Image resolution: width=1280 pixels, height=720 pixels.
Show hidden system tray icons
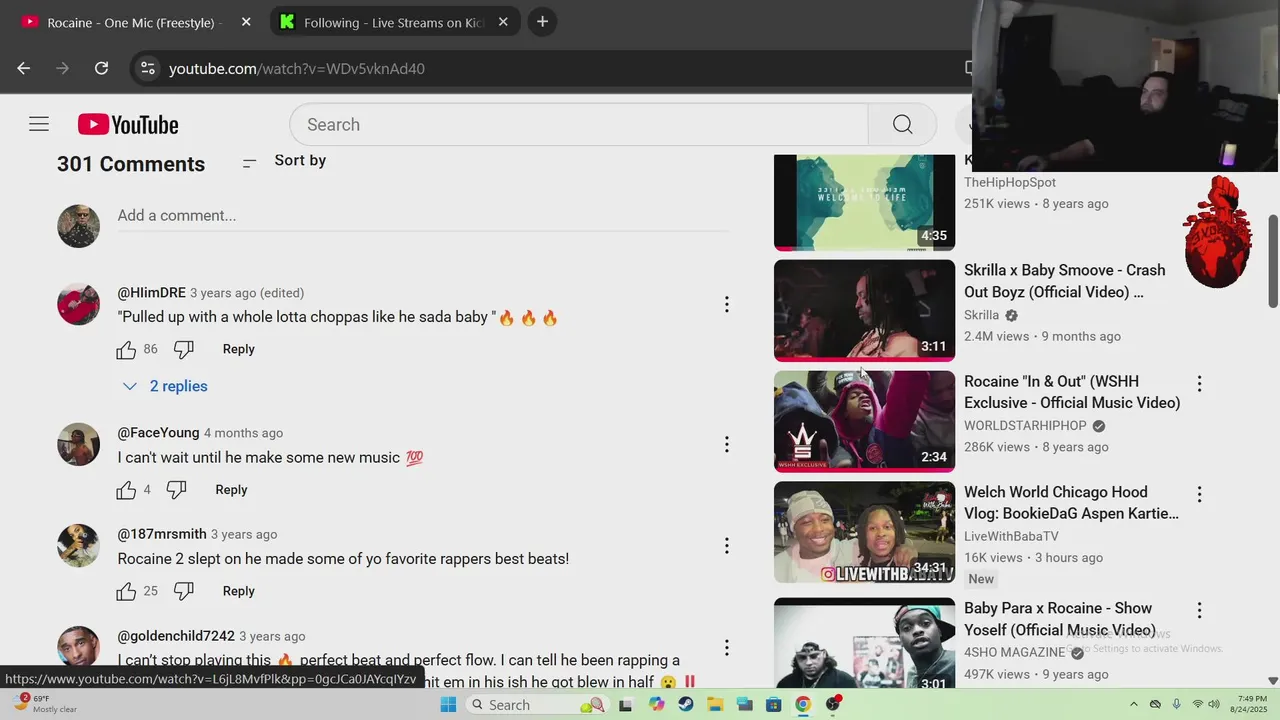pyautogui.click(x=1133, y=704)
